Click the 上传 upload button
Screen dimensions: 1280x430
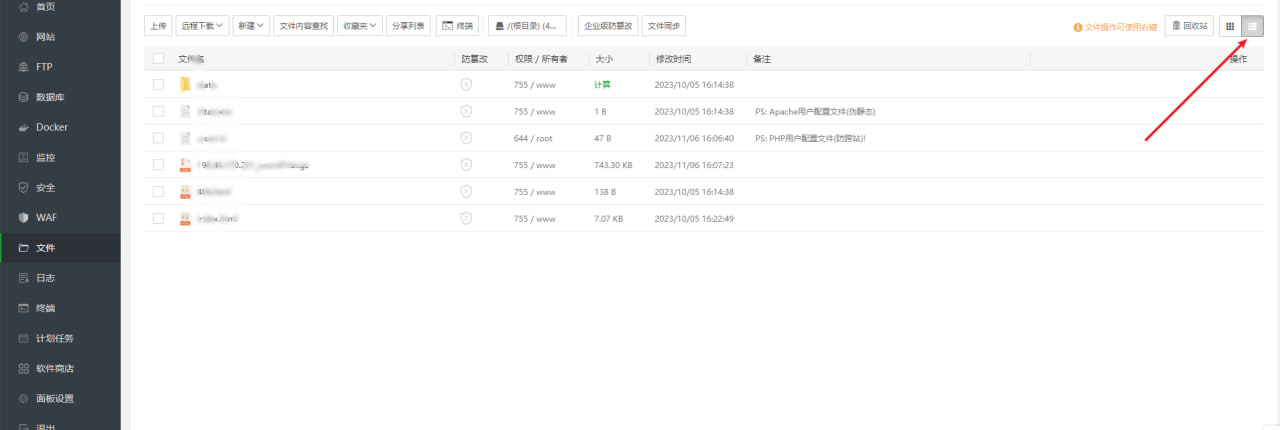pos(158,26)
